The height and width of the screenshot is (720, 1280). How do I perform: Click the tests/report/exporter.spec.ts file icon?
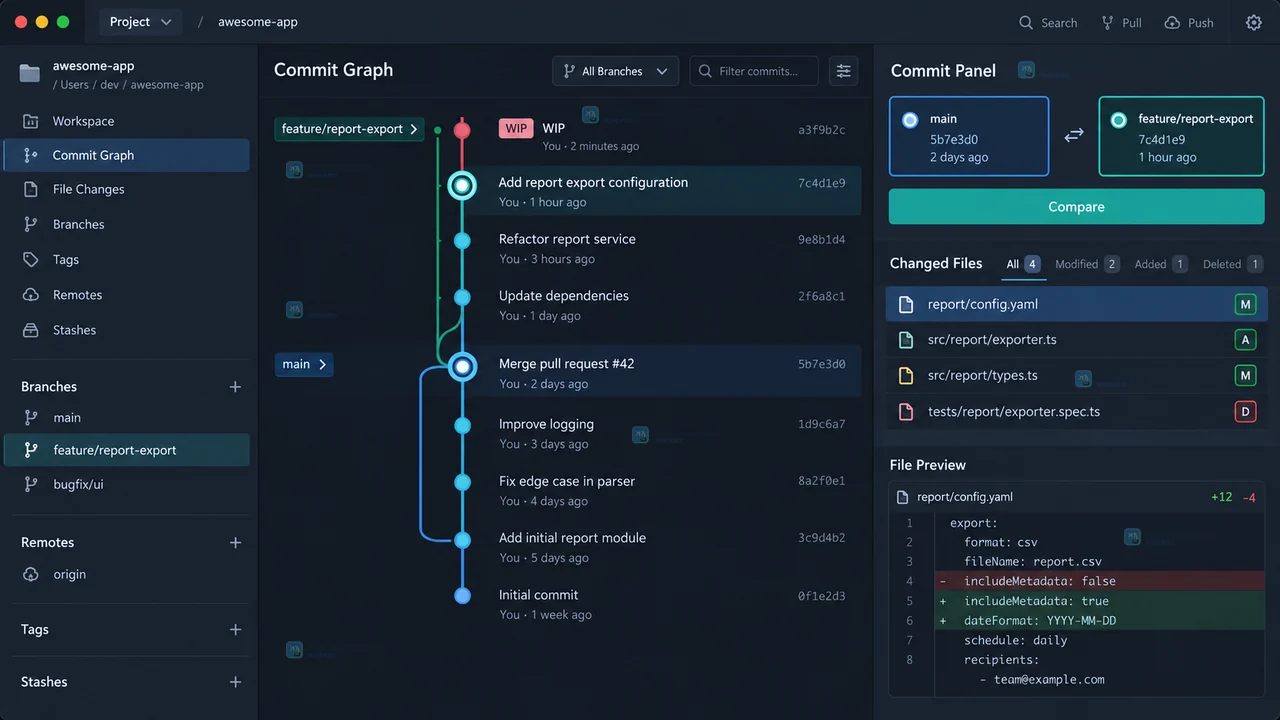pos(906,412)
